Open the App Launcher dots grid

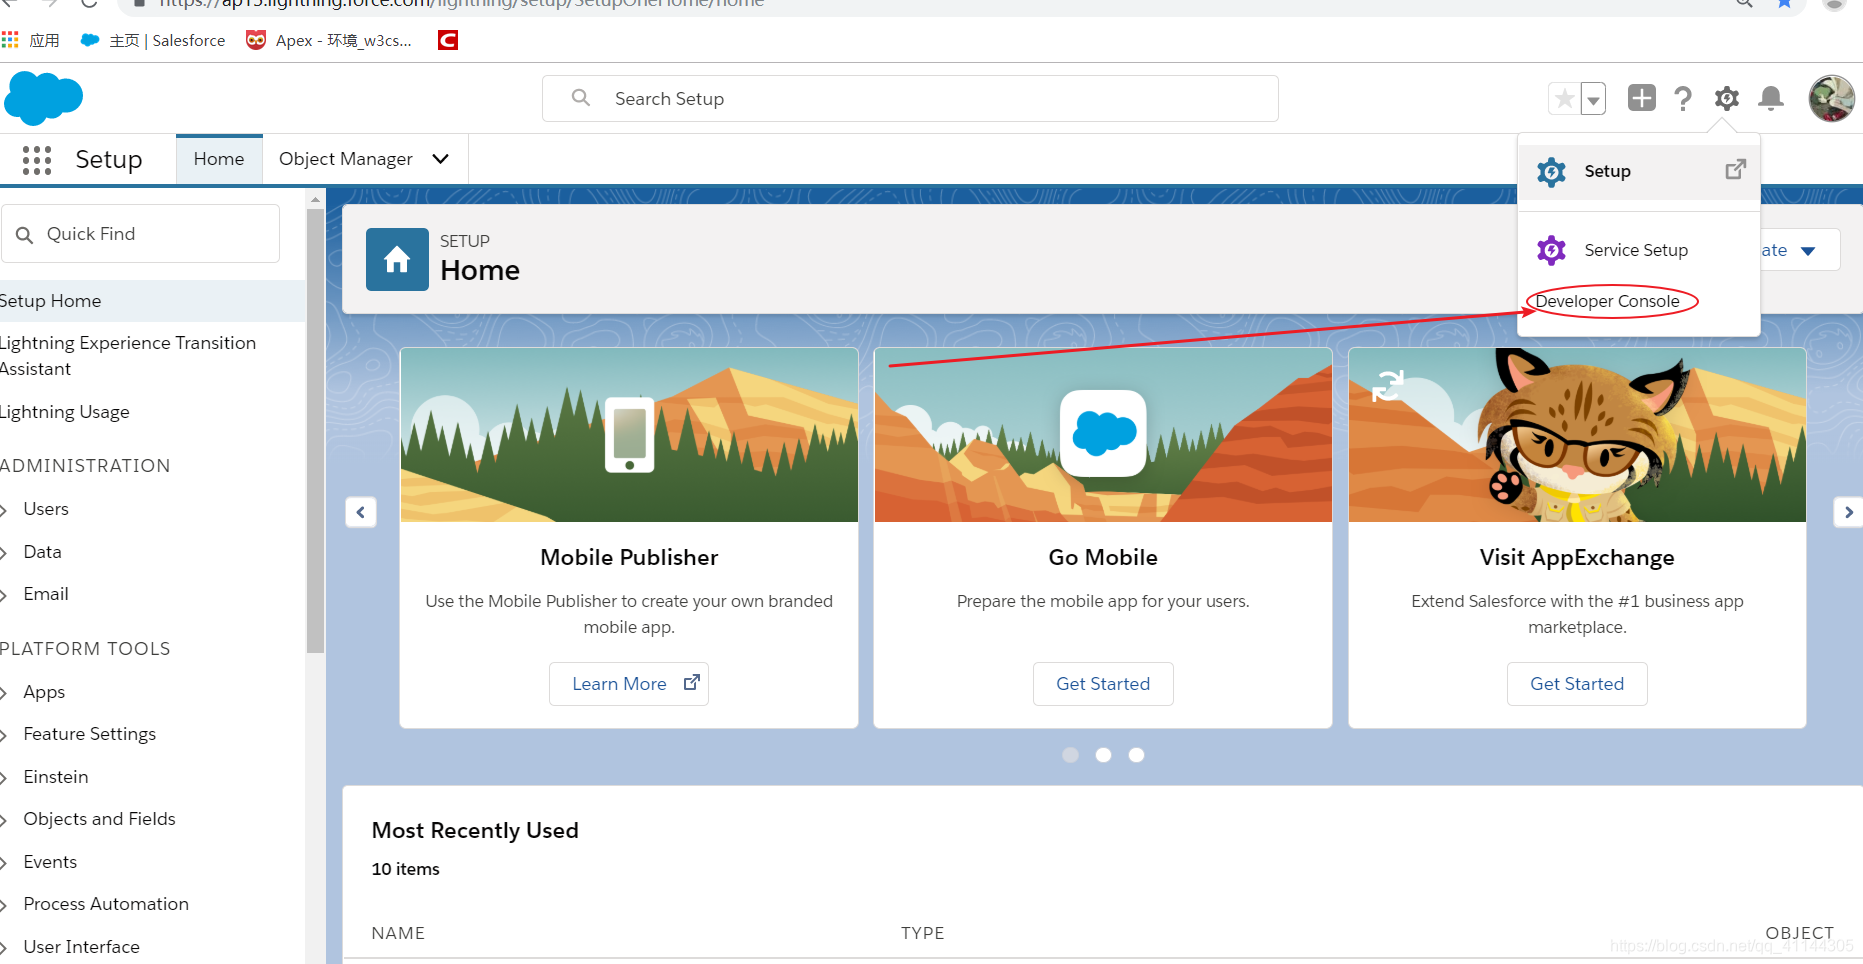click(37, 160)
